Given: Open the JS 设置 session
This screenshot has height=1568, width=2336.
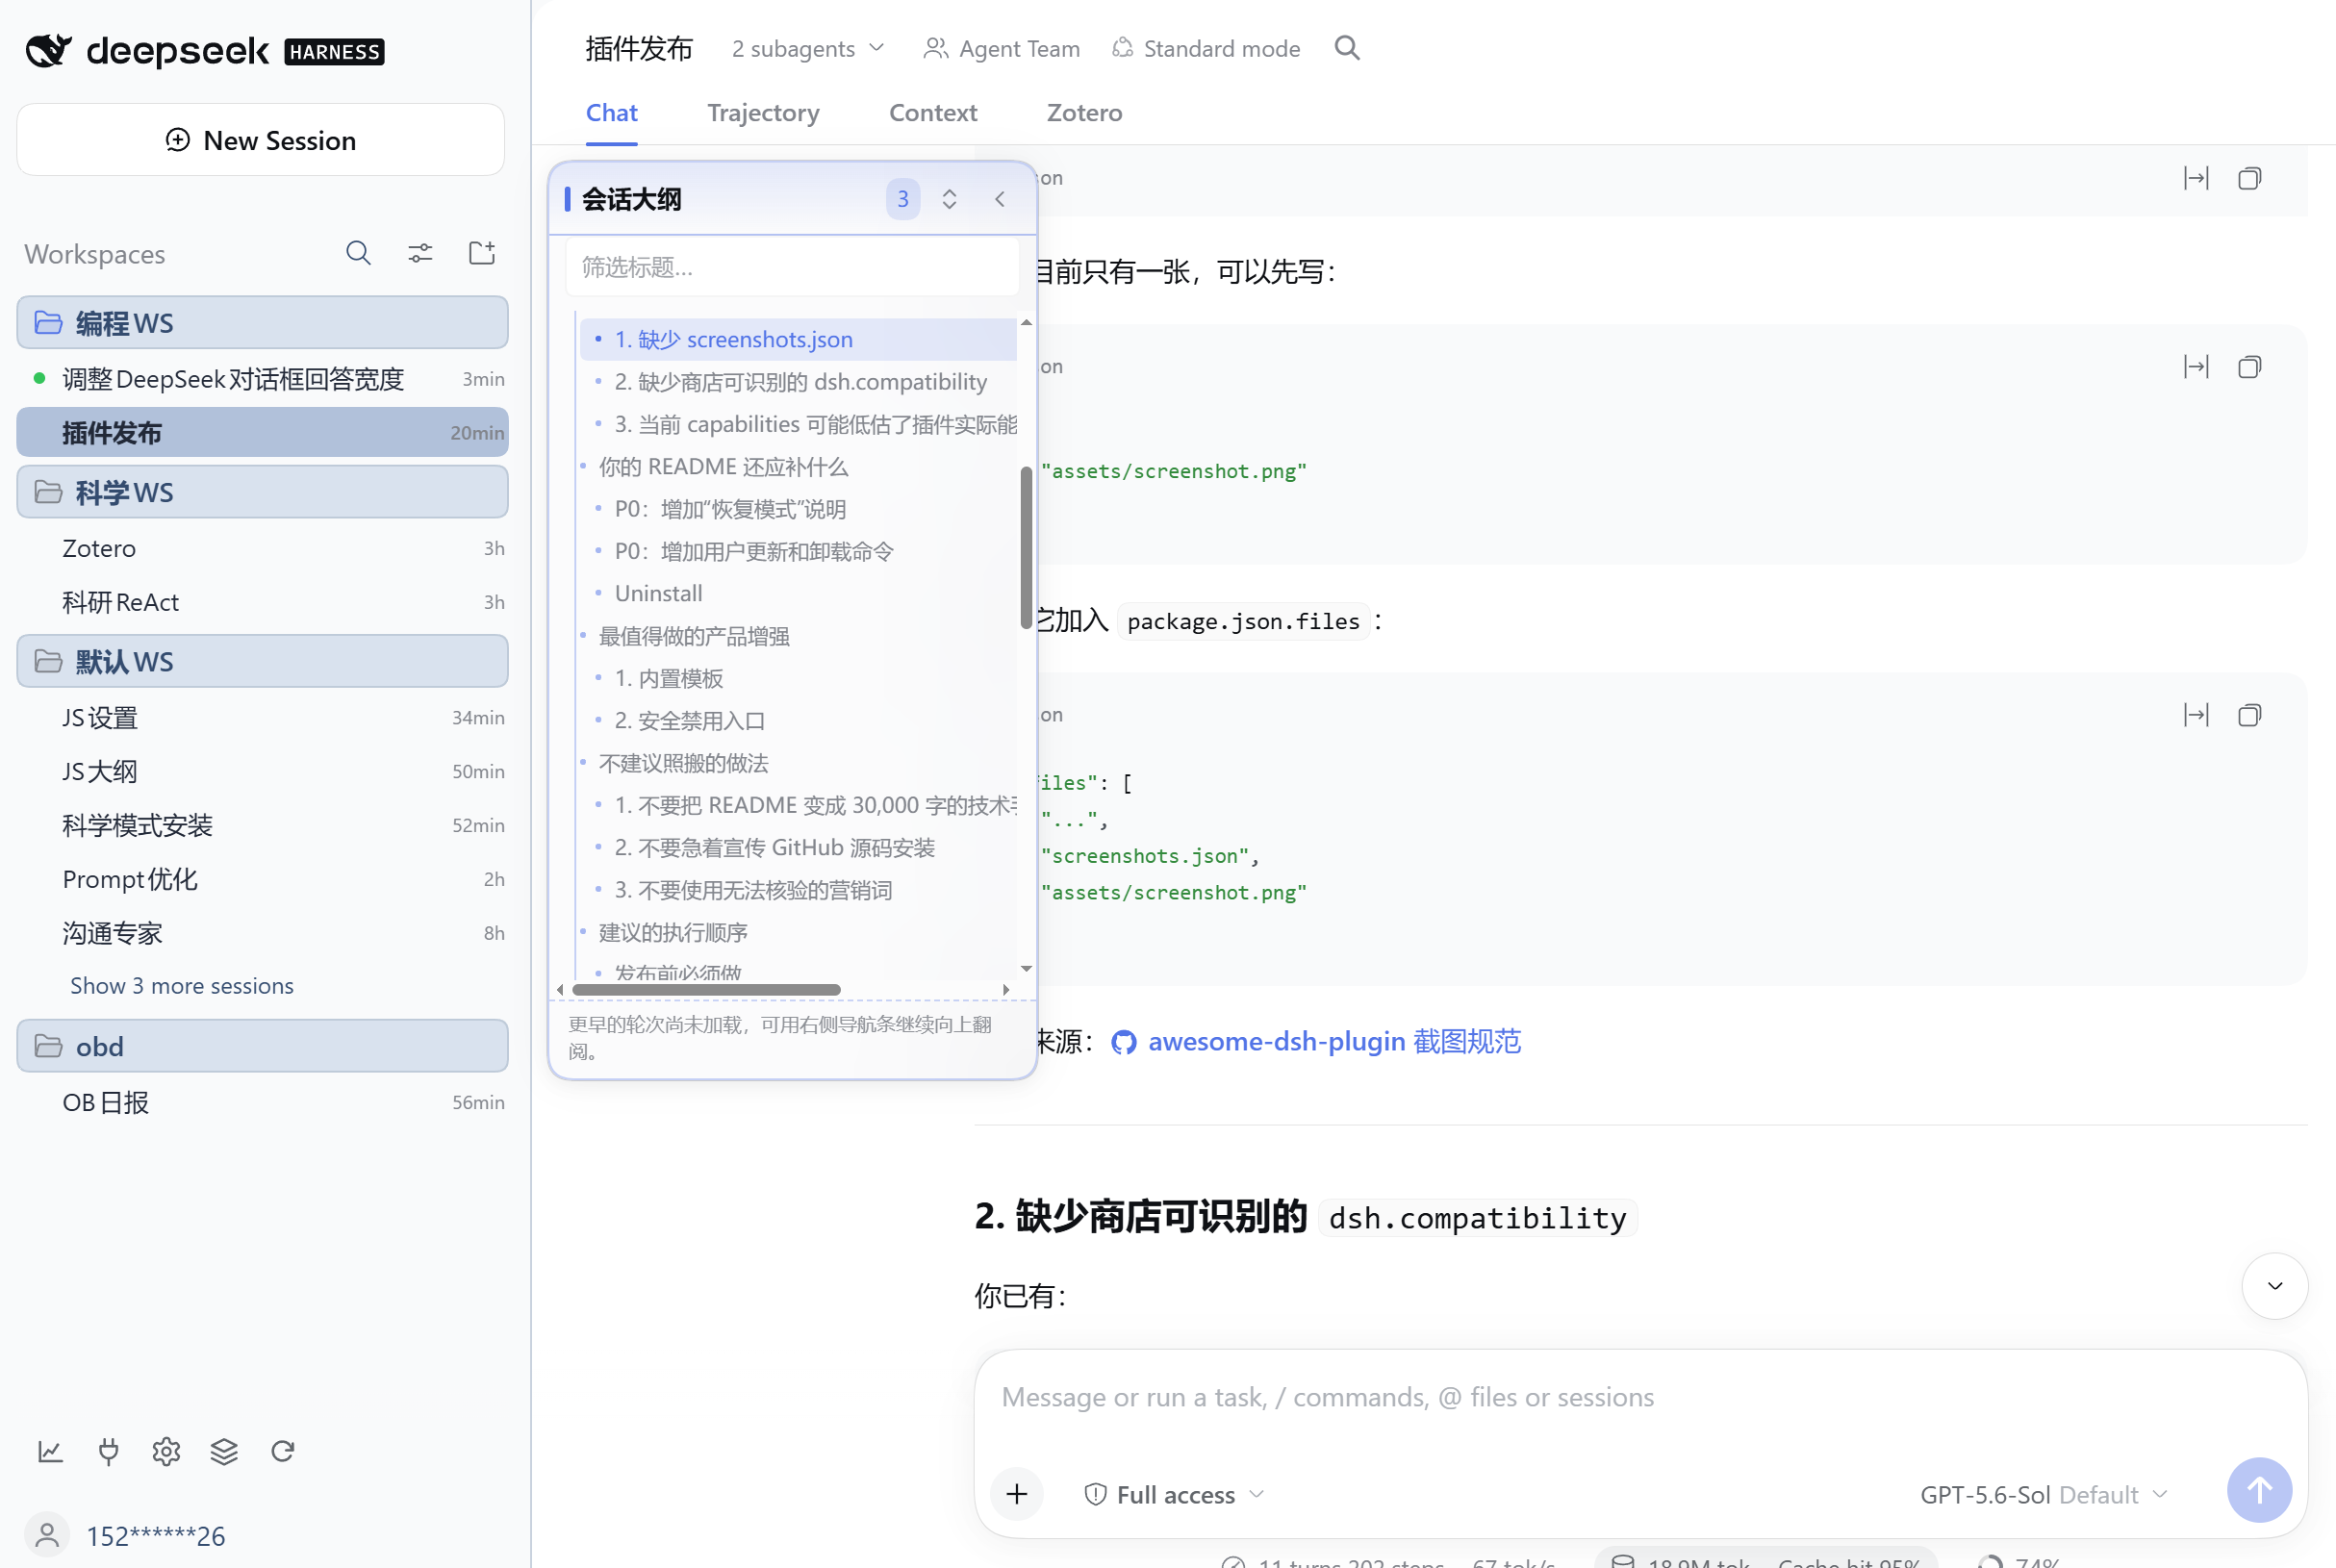Looking at the screenshot, I should [262, 717].
